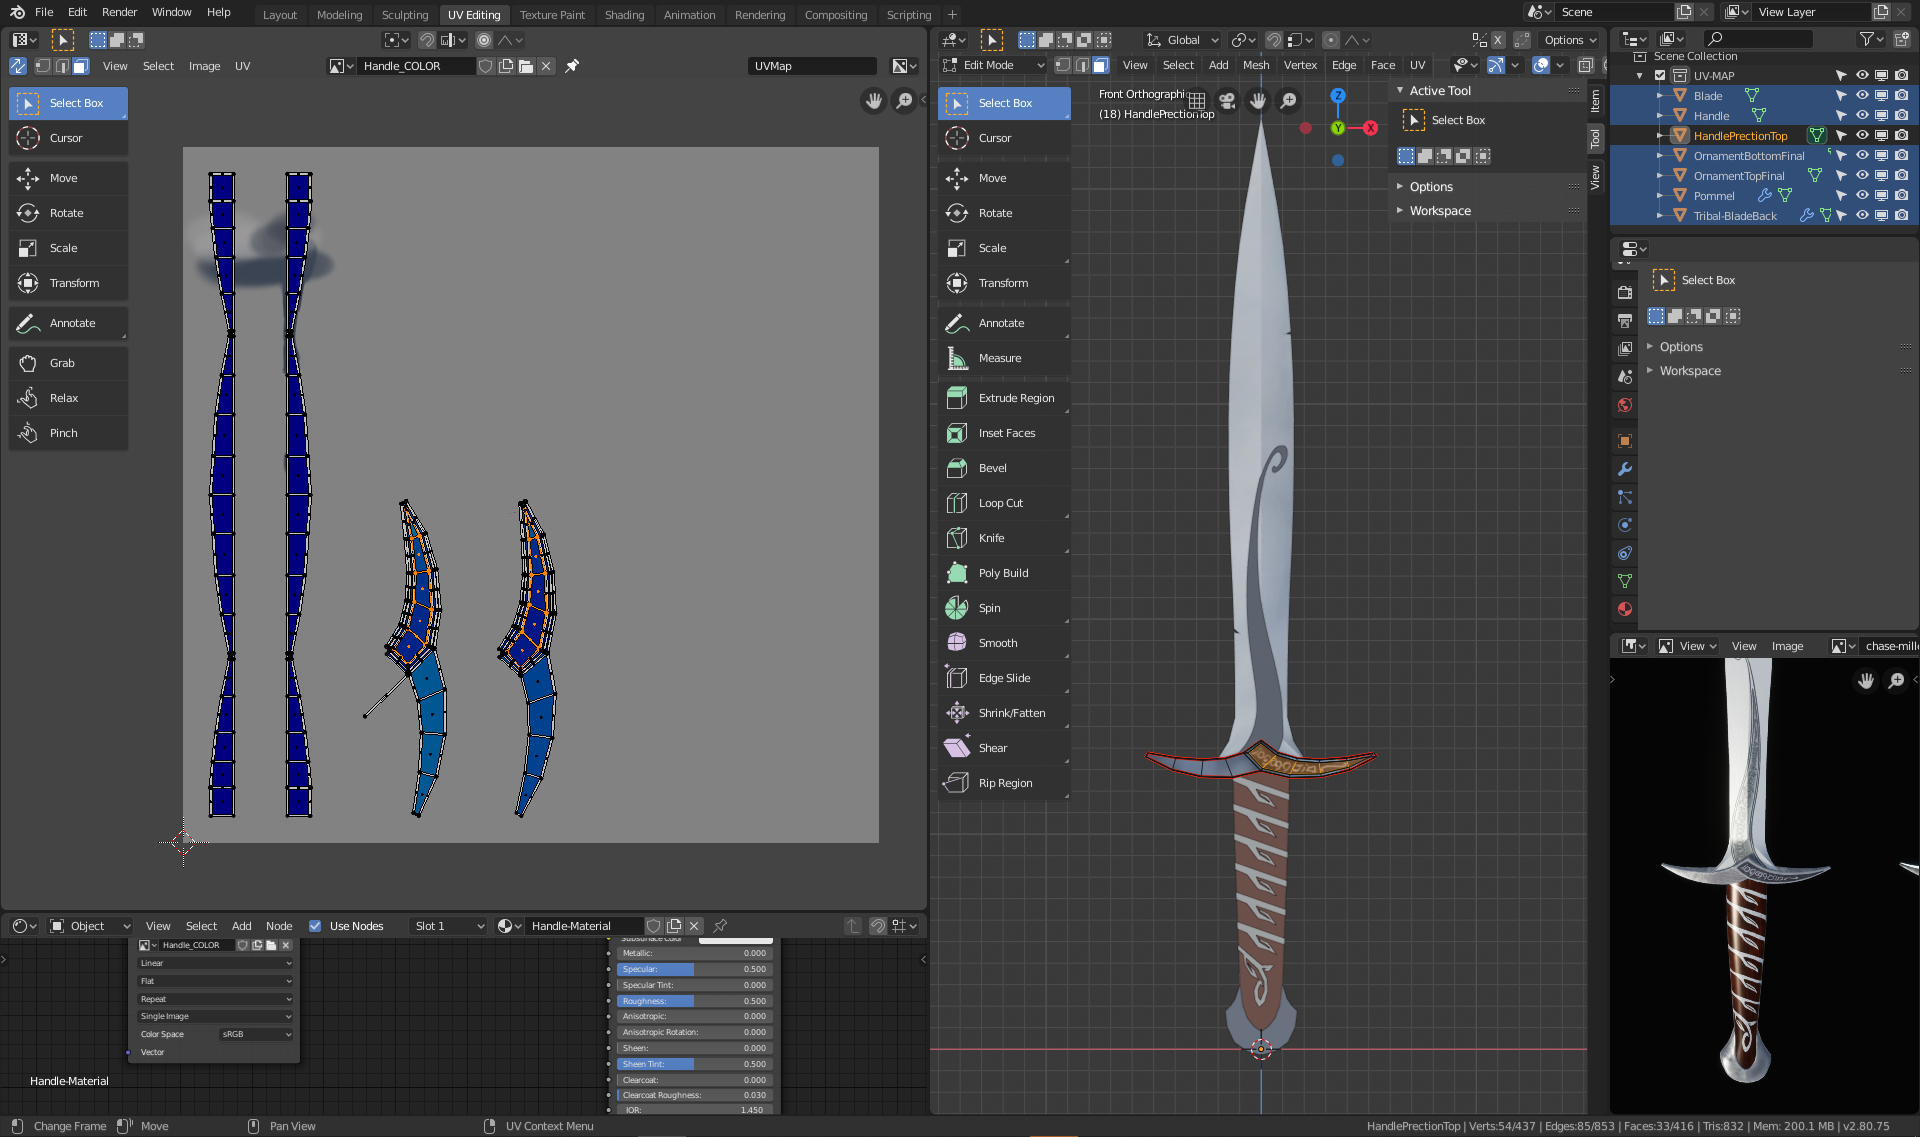
Task: Select the Relax UV sculpt tool
Action: [63, 398]
